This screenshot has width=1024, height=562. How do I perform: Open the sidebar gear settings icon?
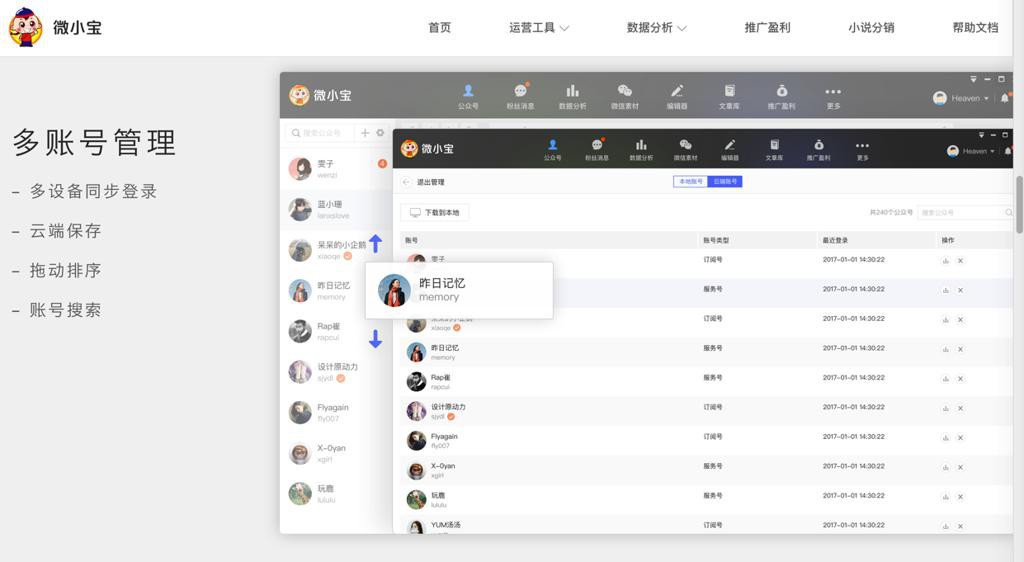[380, 133]
